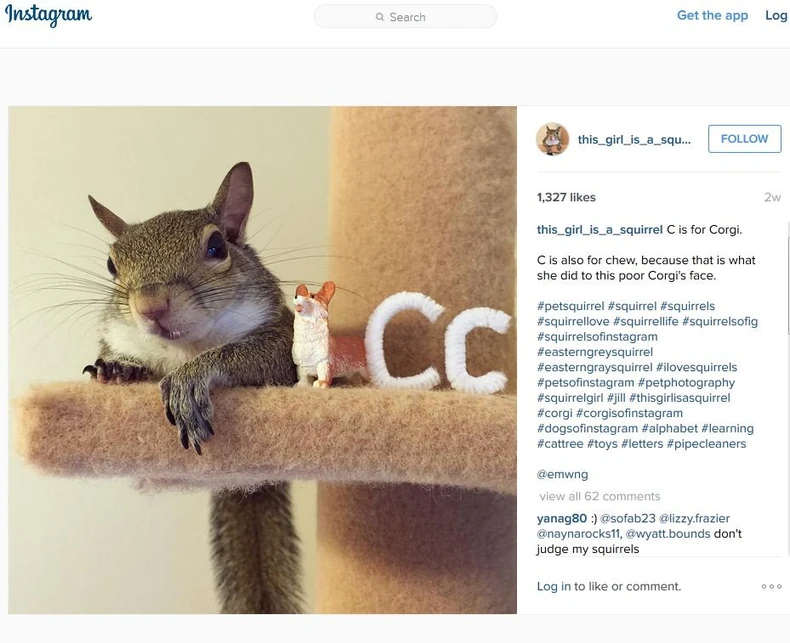The height and width of the screenshot is (643, 790).
Task: Open the squirrel profile avatar
Action: [552, 139]
